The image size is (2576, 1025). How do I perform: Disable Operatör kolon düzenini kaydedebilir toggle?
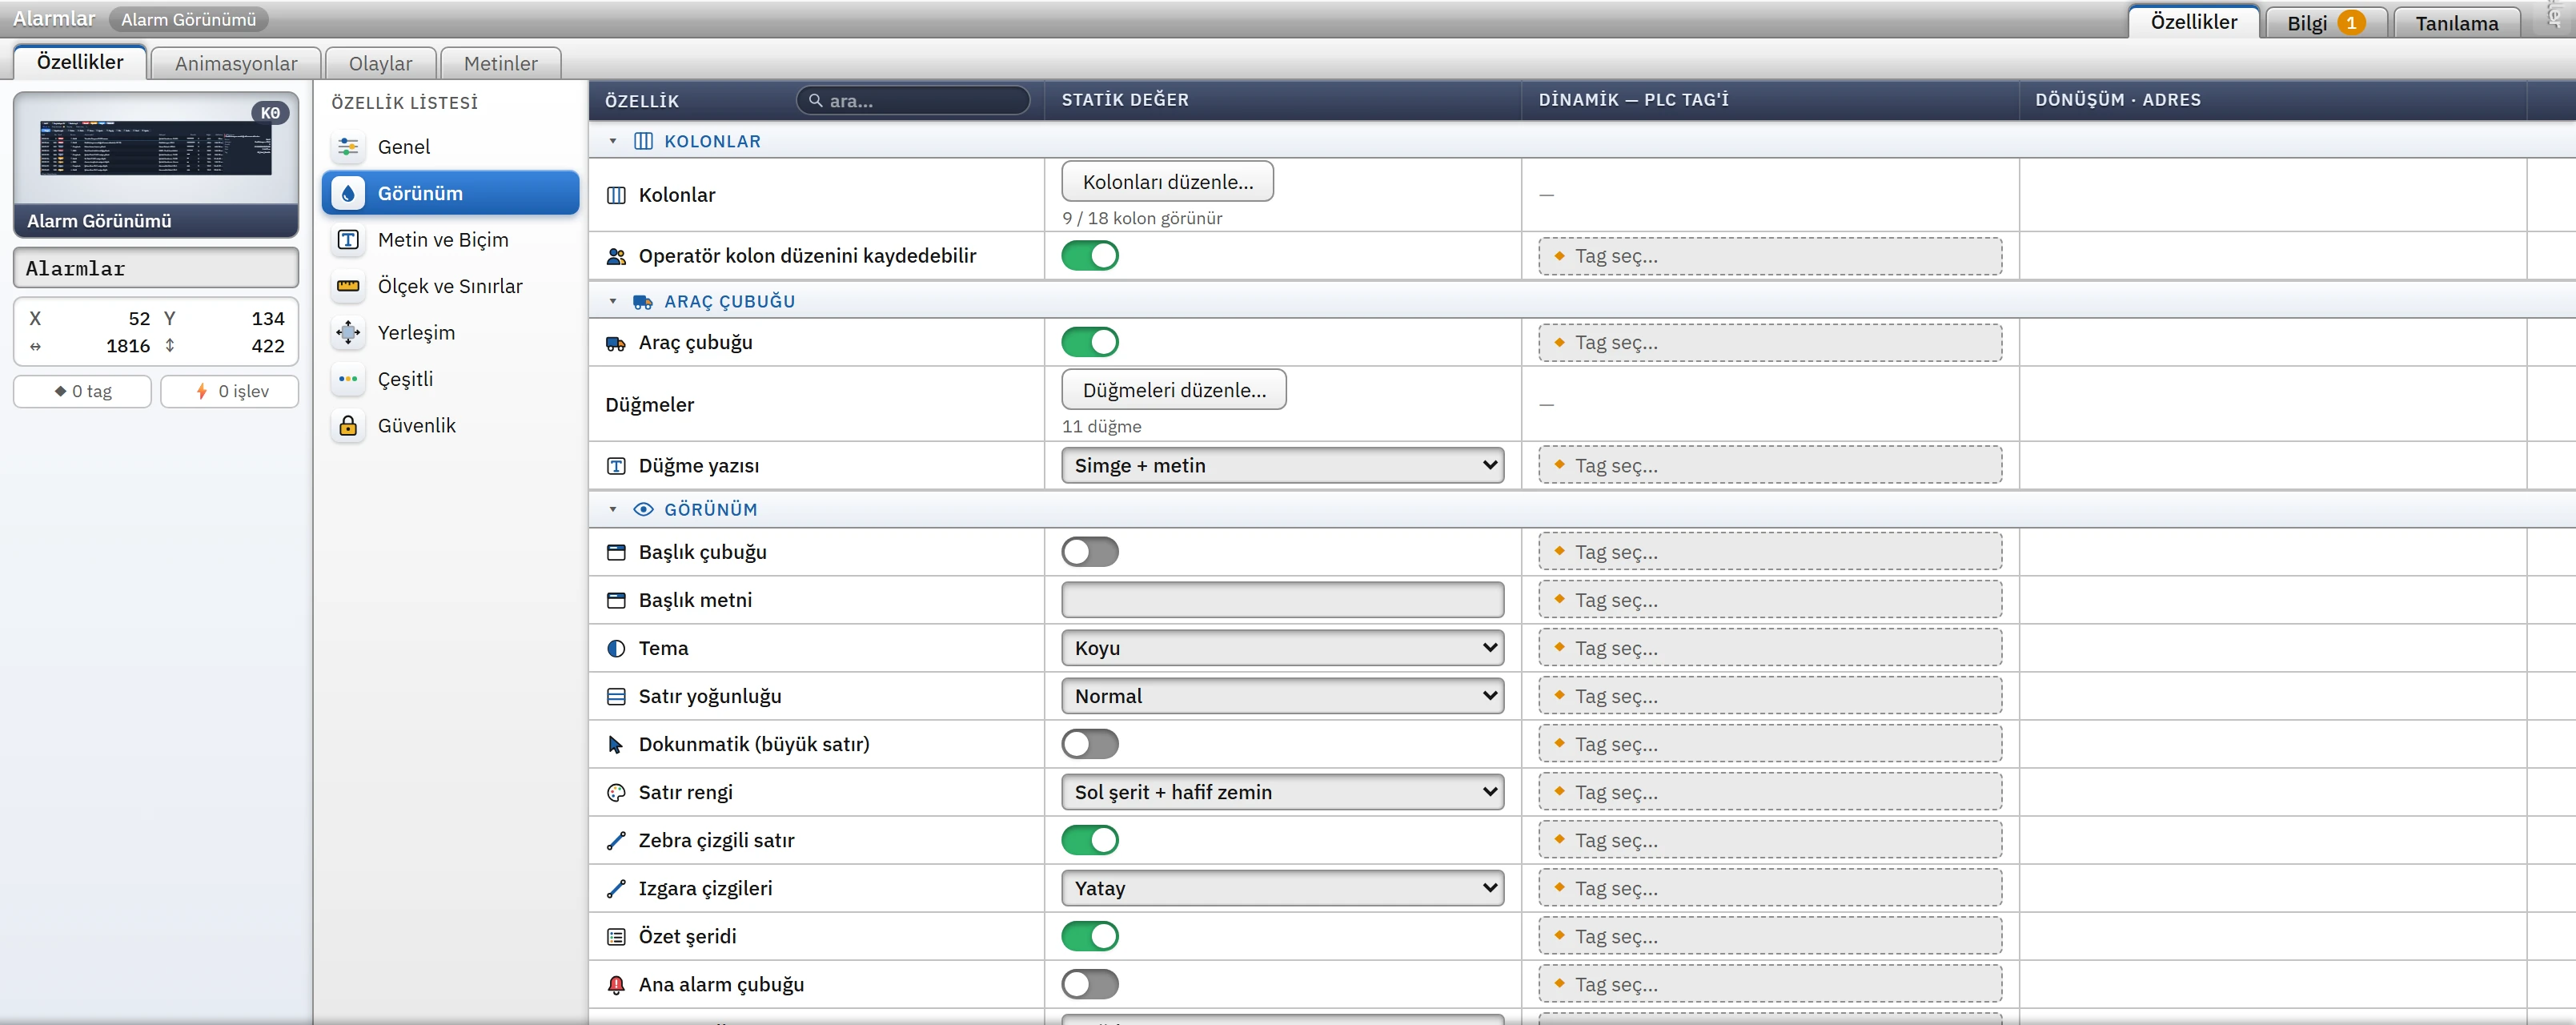1089,256
